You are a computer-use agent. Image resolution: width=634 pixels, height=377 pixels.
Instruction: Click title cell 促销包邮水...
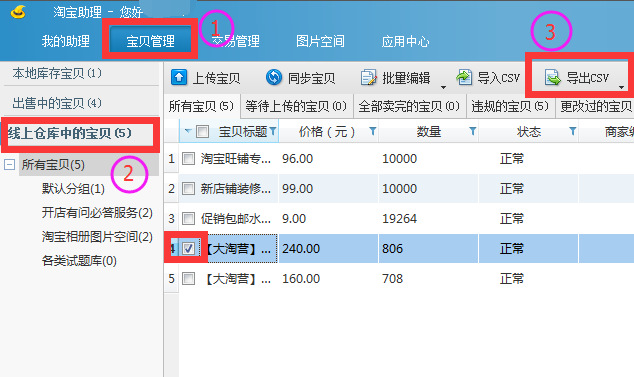tap(236, 218)
